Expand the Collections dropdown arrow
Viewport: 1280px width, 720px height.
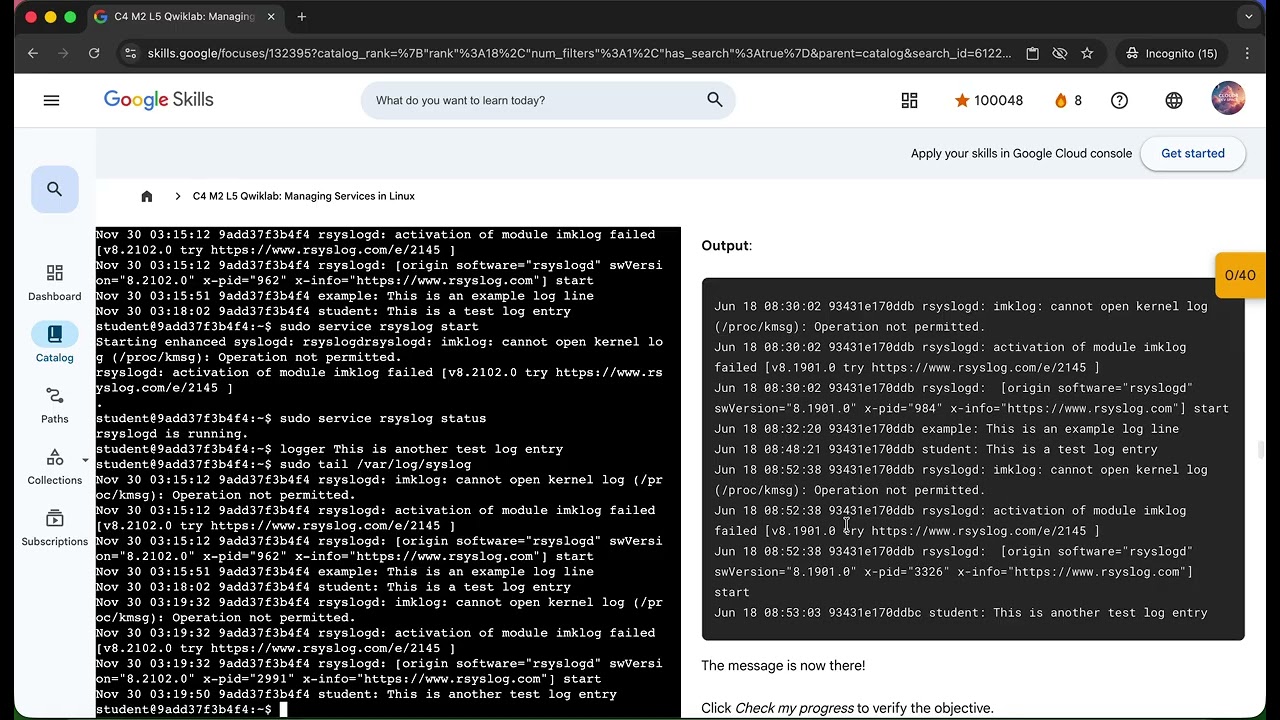click(x=85, y=461)
